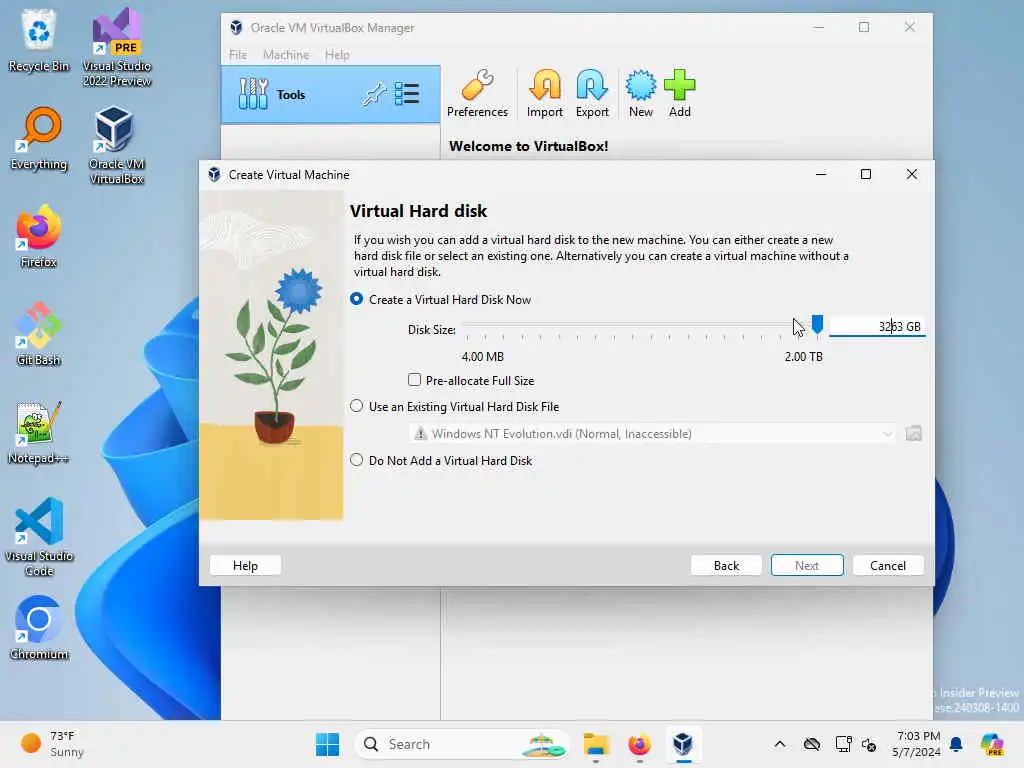Click the Export appliance icon
The height and width of the screenshot is (768, 1024).
coord(592,94)
